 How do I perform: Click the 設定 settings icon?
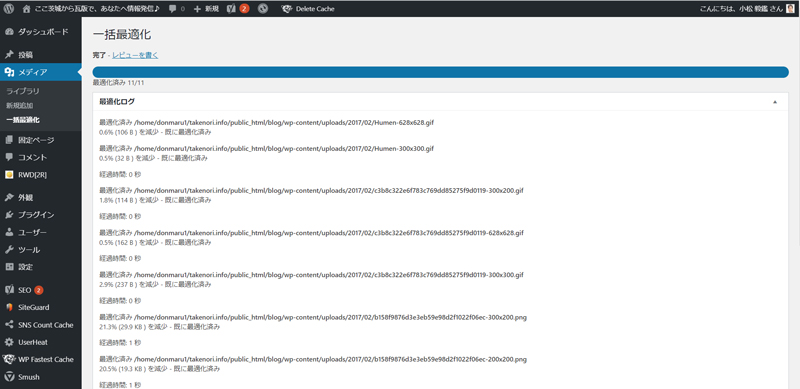(x=9, y=267)
